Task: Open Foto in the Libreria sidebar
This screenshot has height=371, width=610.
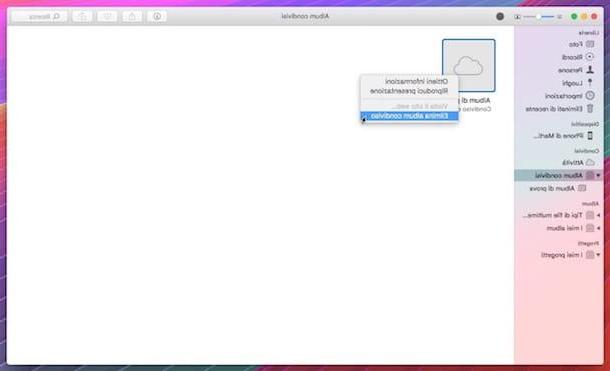Action: [581, 44]
